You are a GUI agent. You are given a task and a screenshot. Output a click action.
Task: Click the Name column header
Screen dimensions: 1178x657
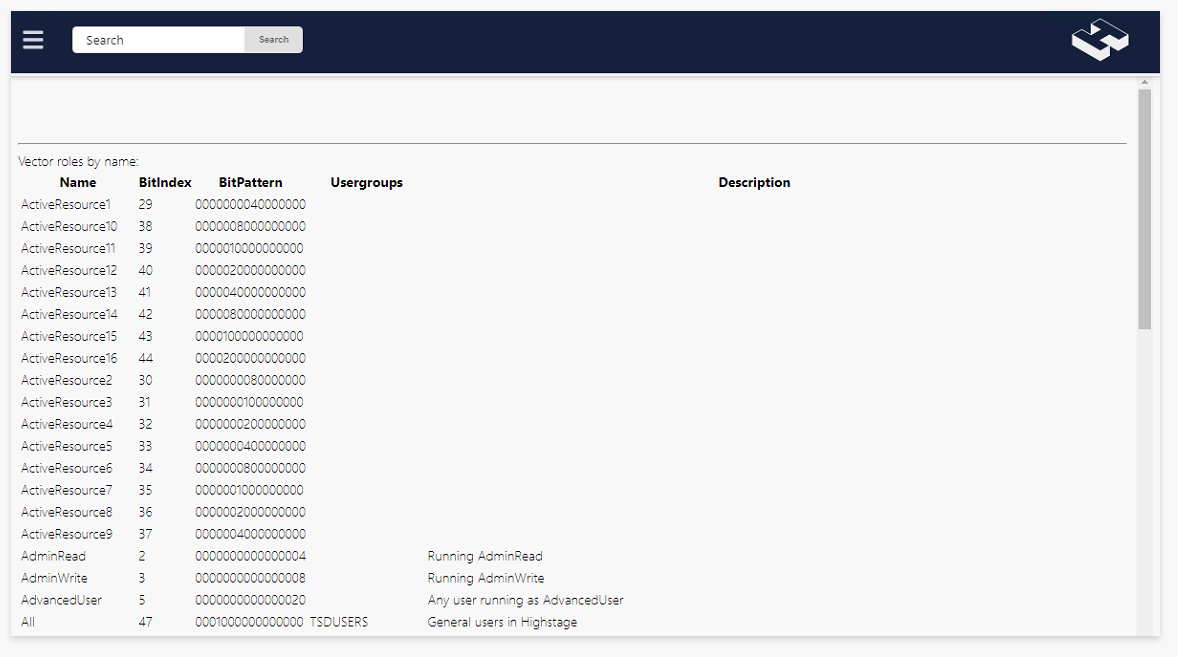click(x=78, y=182)
